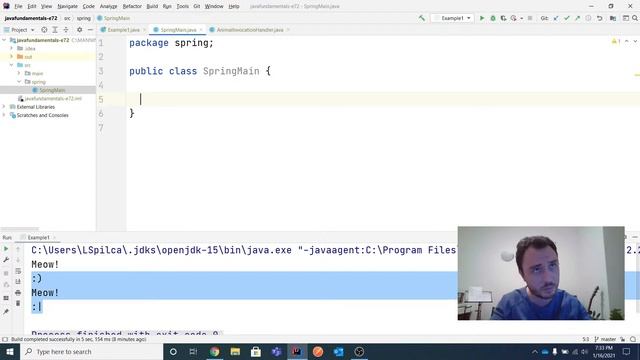Image resolution: width=640 pixels, height=360 pixels.
Task: Expand External Libraries node
Action: coord(4,107)
